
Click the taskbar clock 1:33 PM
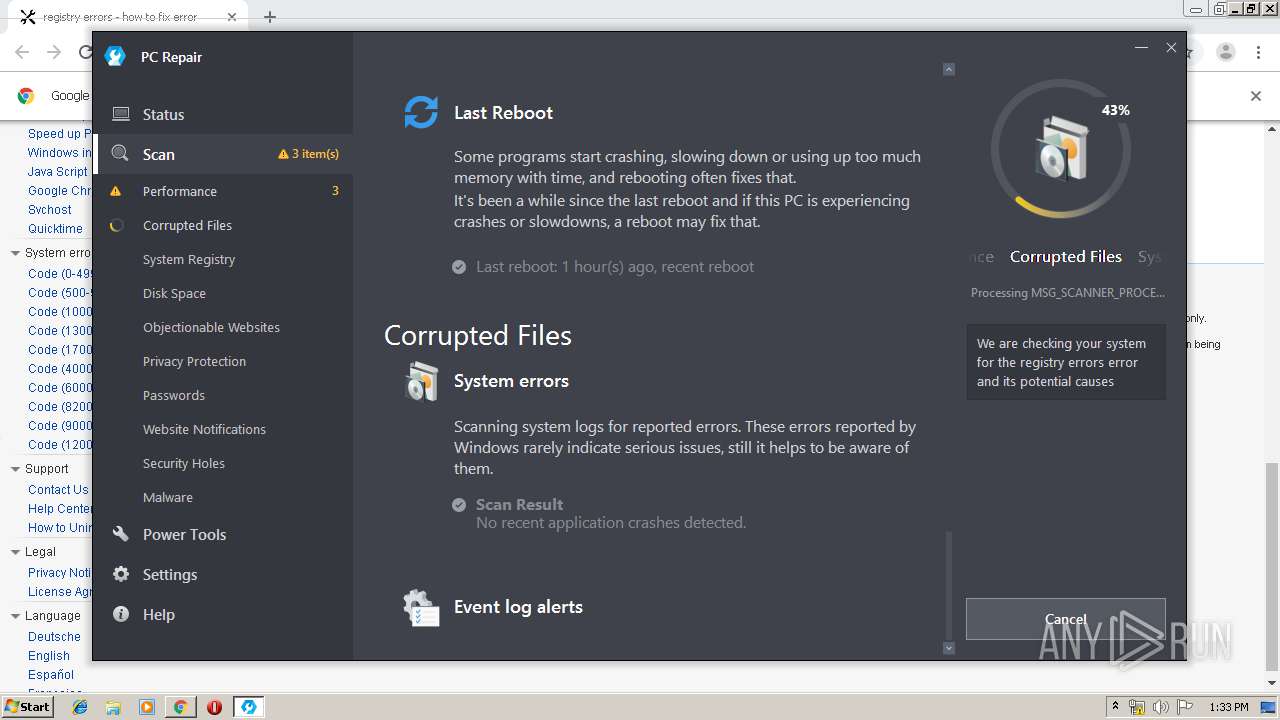(1229, 707)
